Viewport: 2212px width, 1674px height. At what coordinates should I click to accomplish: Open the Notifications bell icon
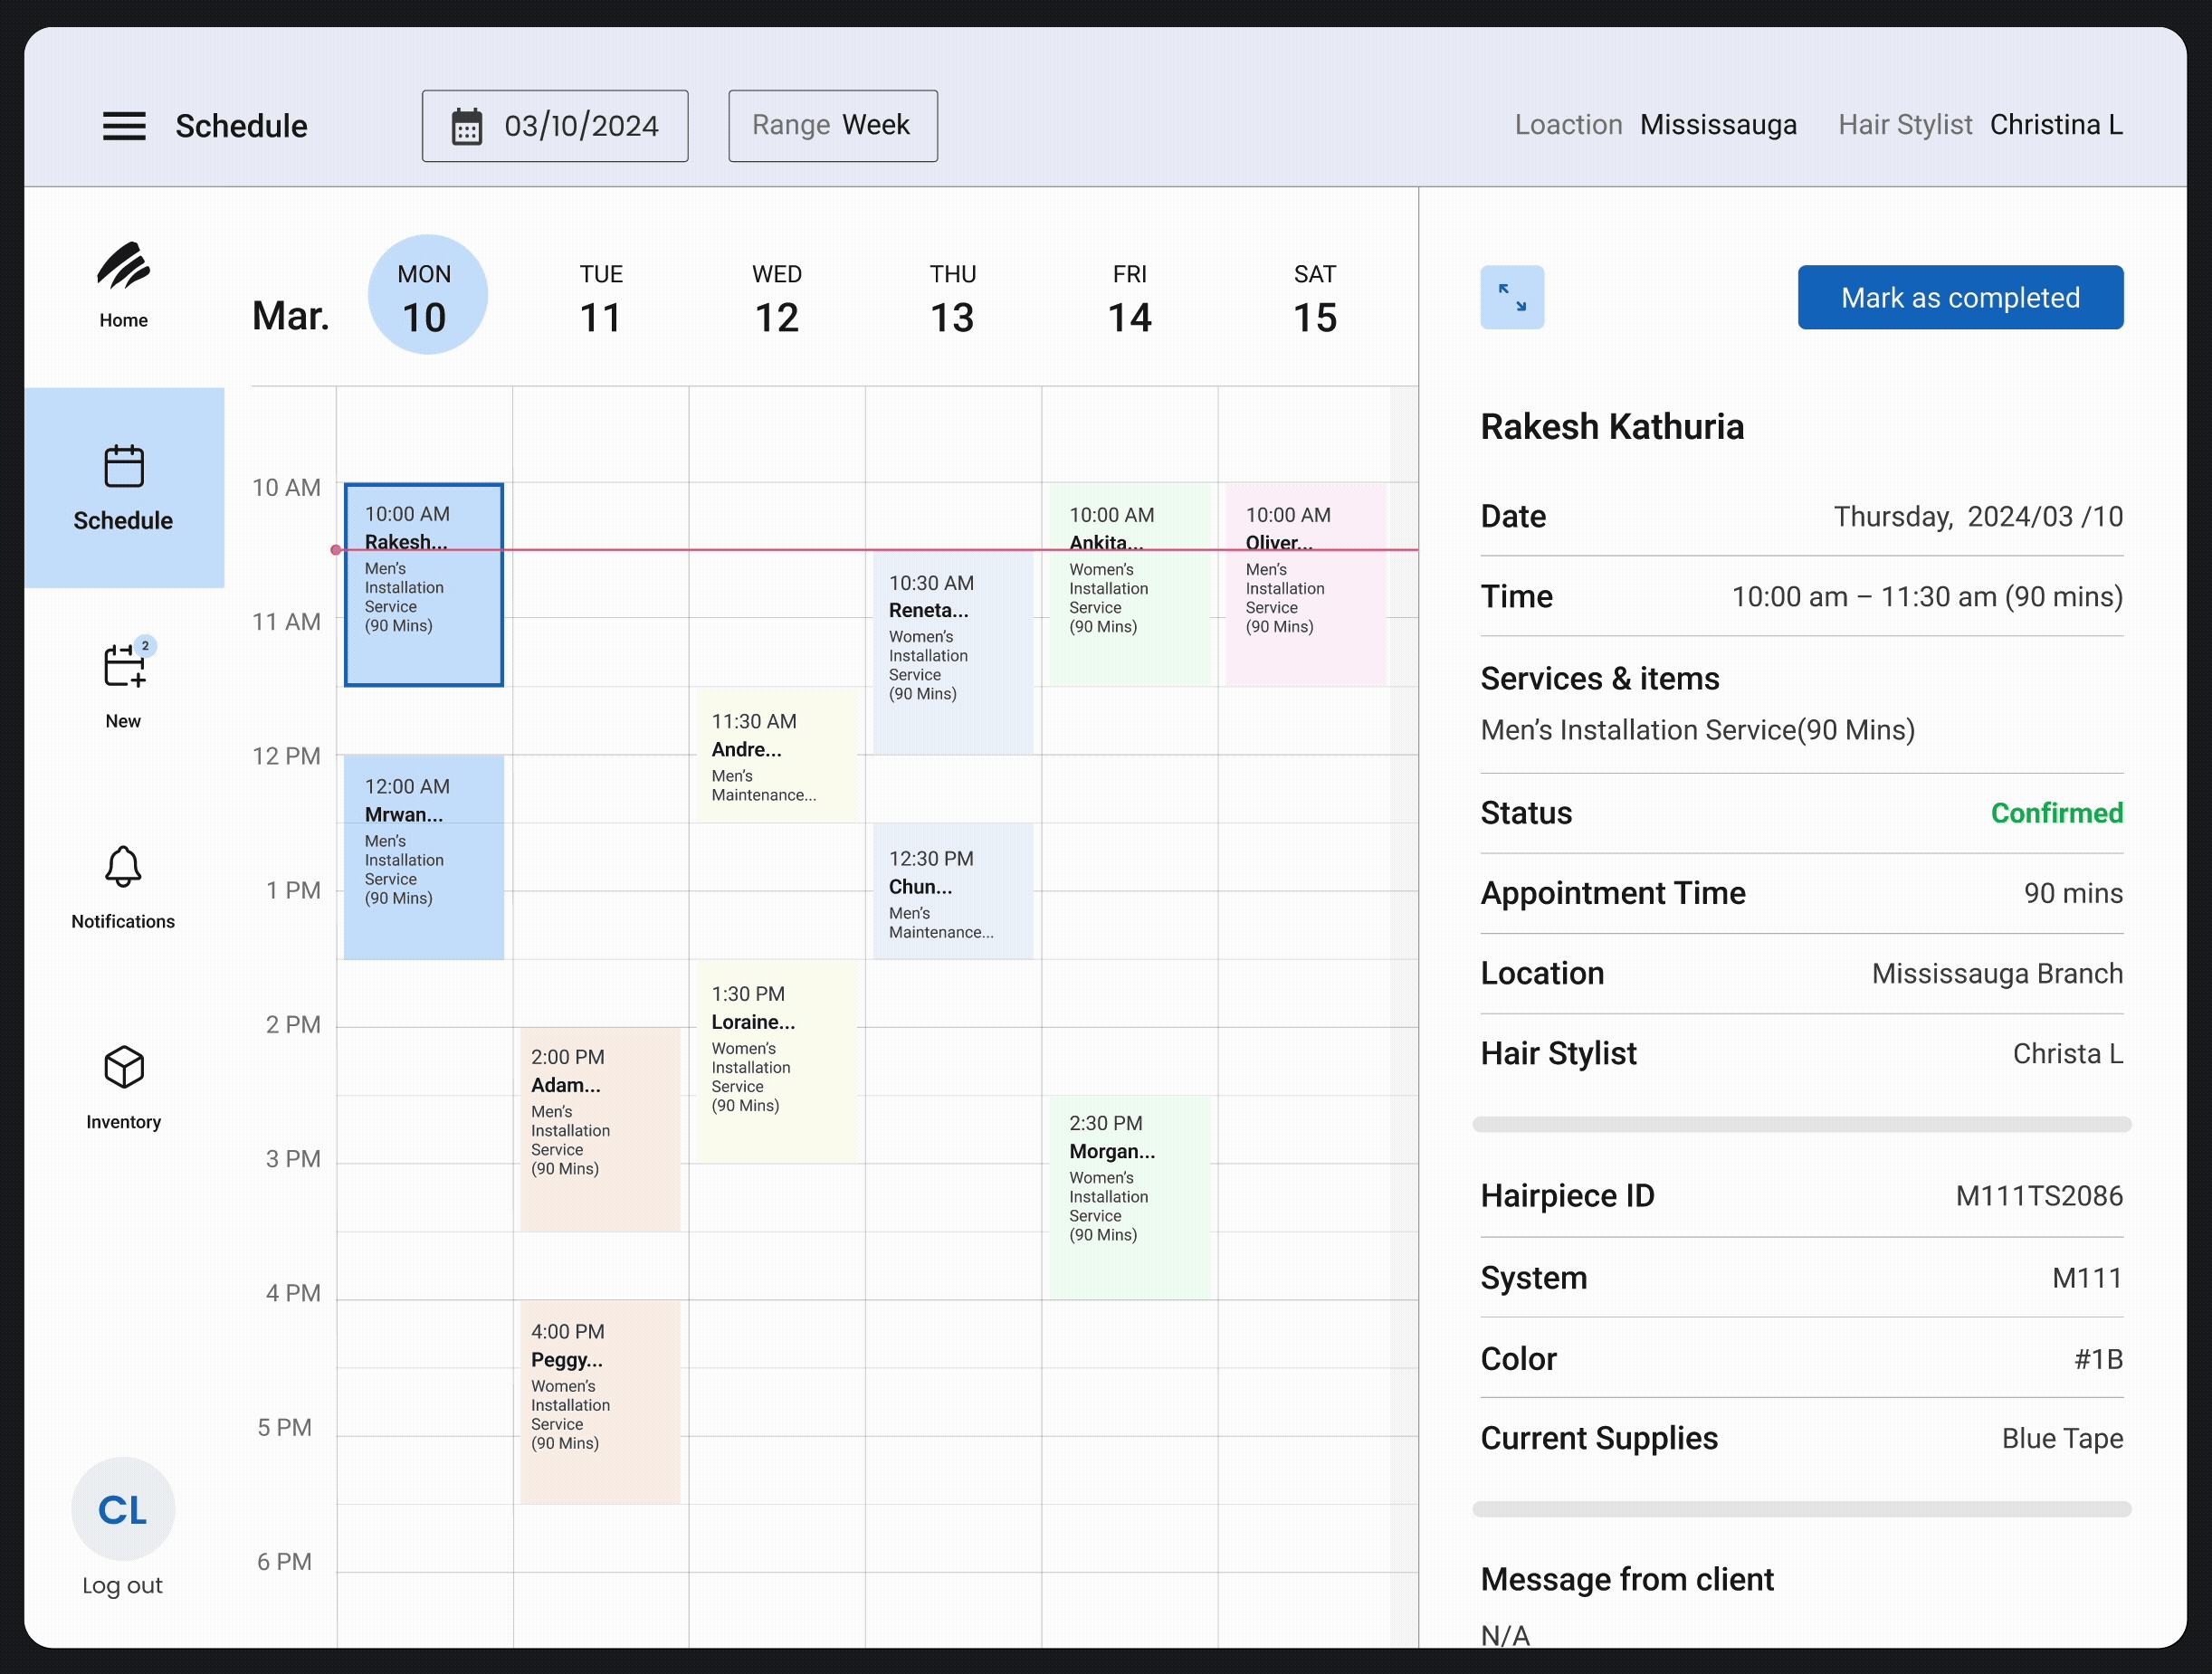[123, 867]
